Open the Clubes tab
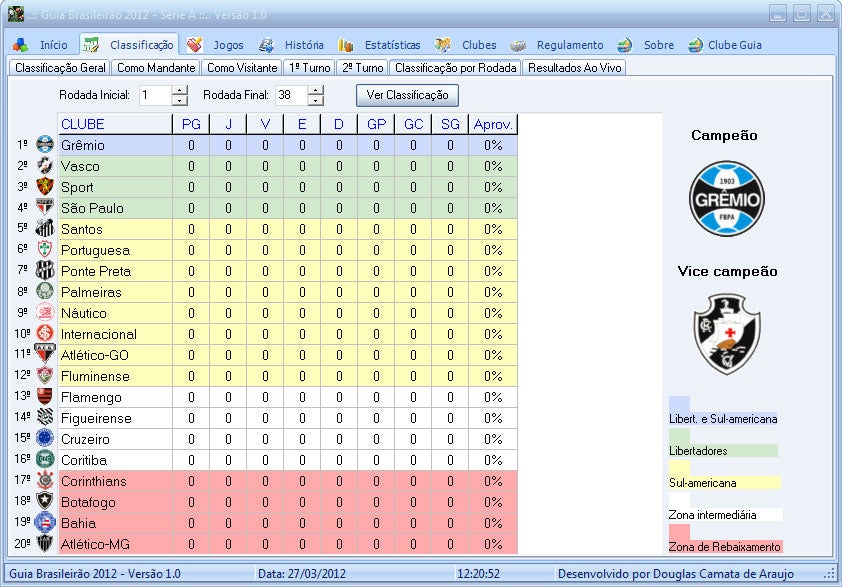Viewport: 842px width, 587px height. [466, 45]
